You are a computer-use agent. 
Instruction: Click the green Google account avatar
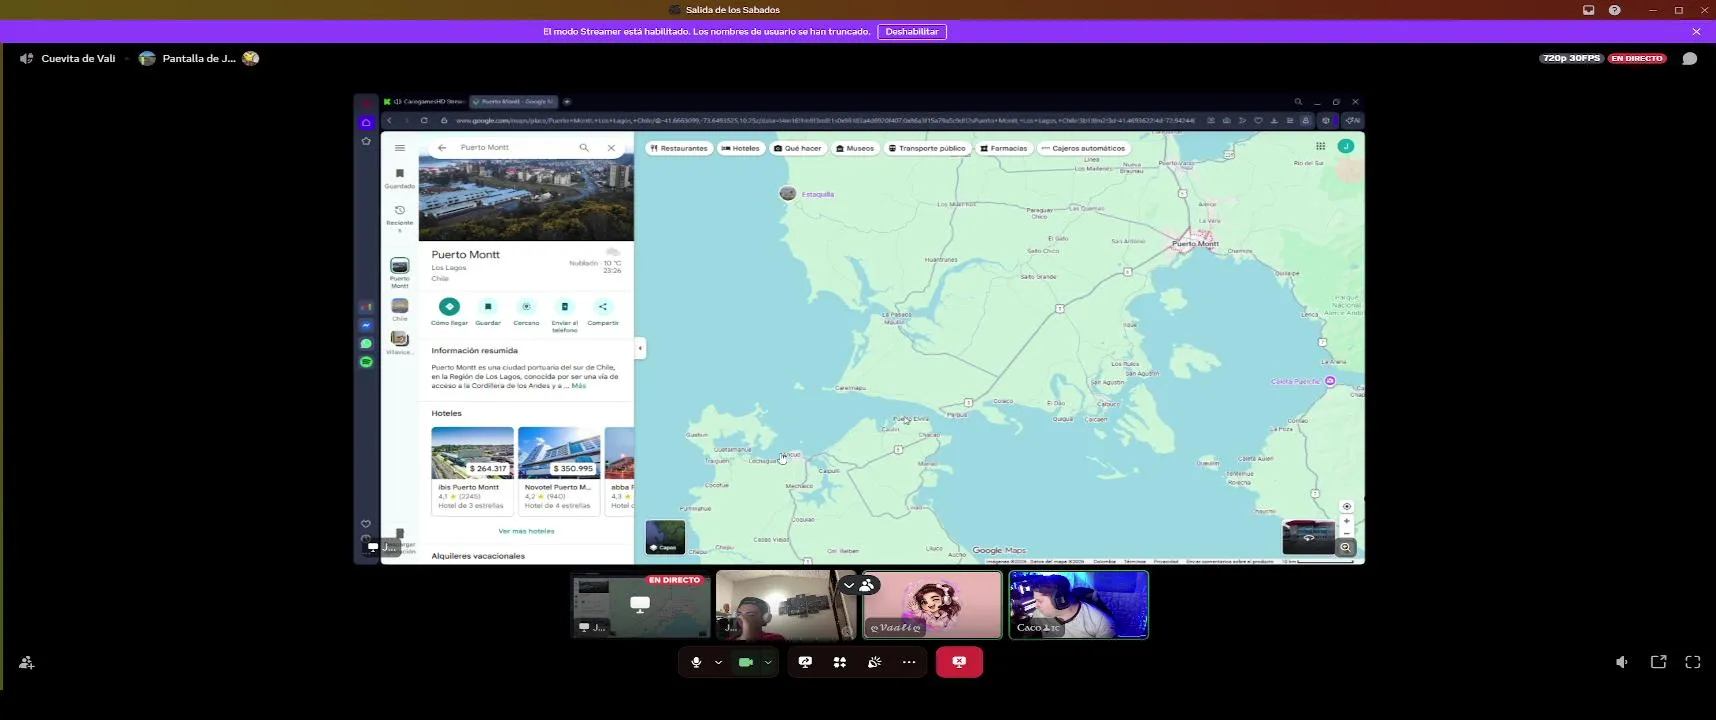[1346, 146]
